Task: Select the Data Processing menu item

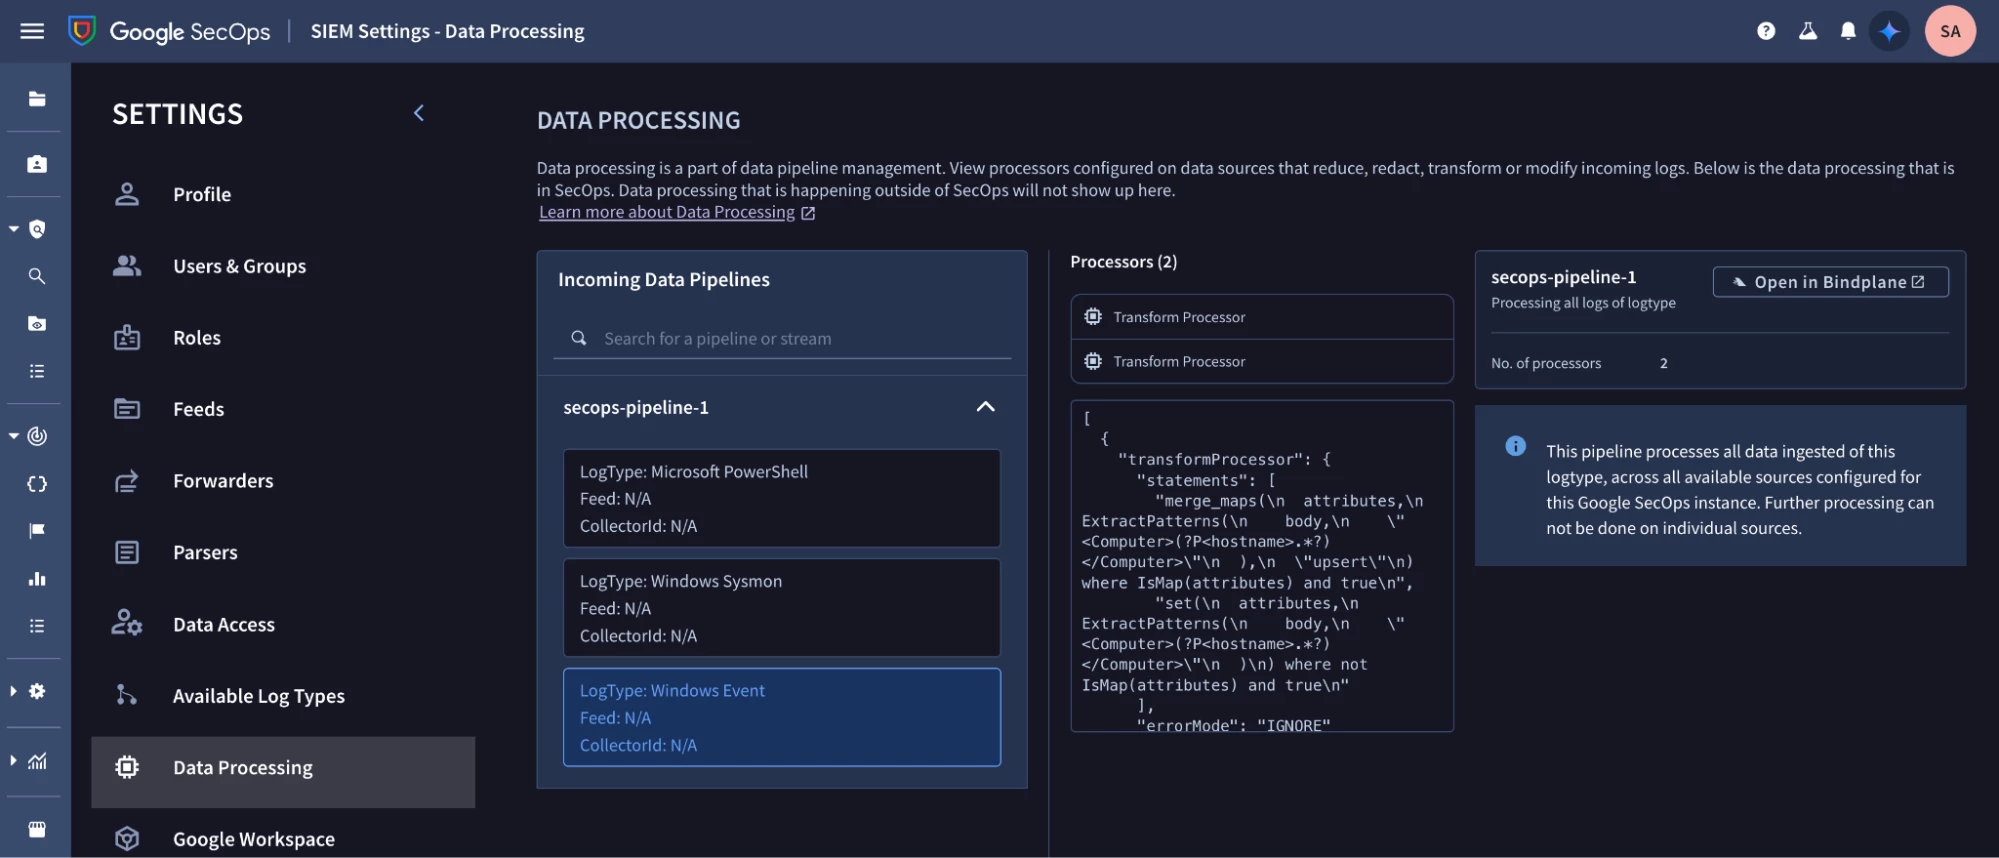Action: [x=283, y=772]
